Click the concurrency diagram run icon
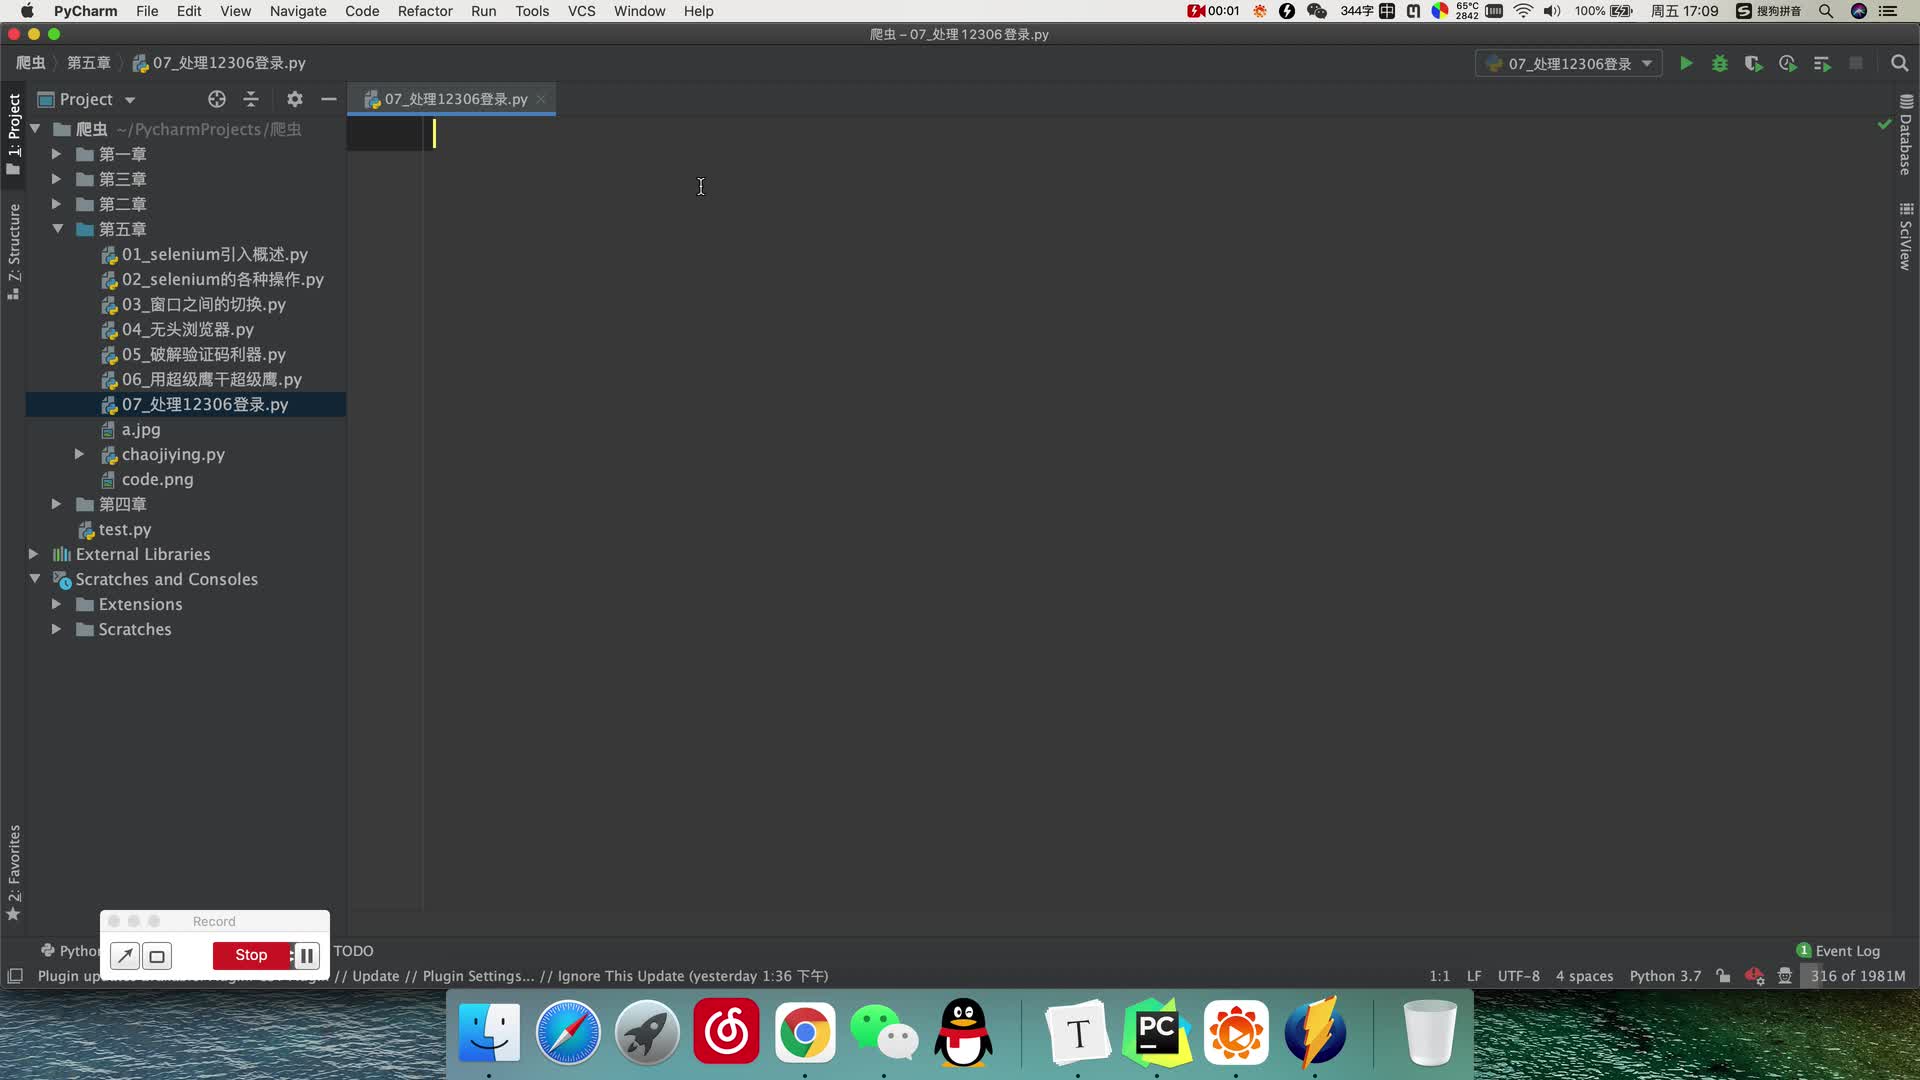The height and width of the screenshot is (1080, 1920). (1822, 64)
